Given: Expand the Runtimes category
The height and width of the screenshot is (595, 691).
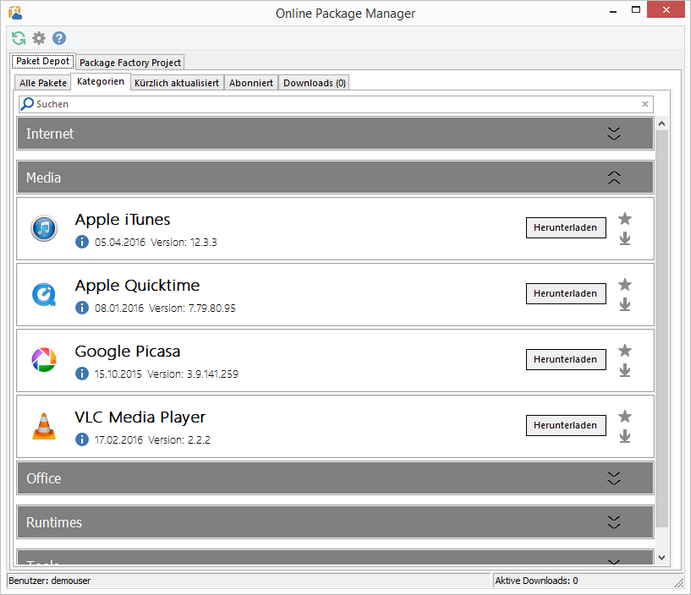Looking at the screenshot, I should pyautogui.click(x=614, y=523).
